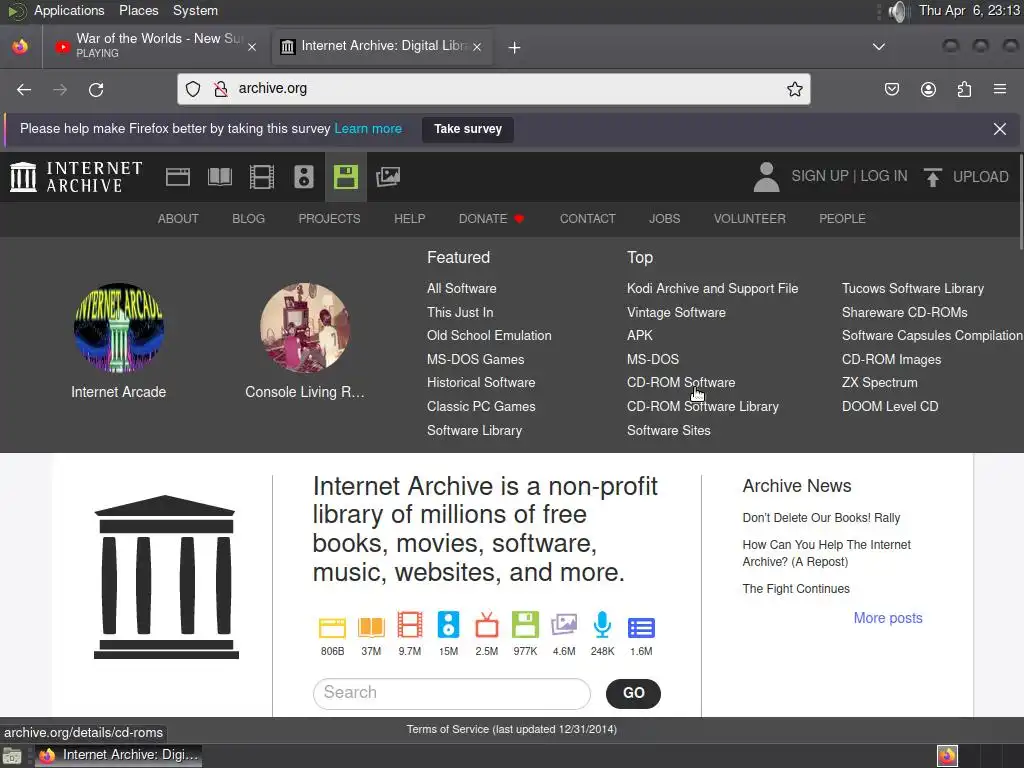
Task: Open the ZX Spectrum link
Action: [880, 383]
